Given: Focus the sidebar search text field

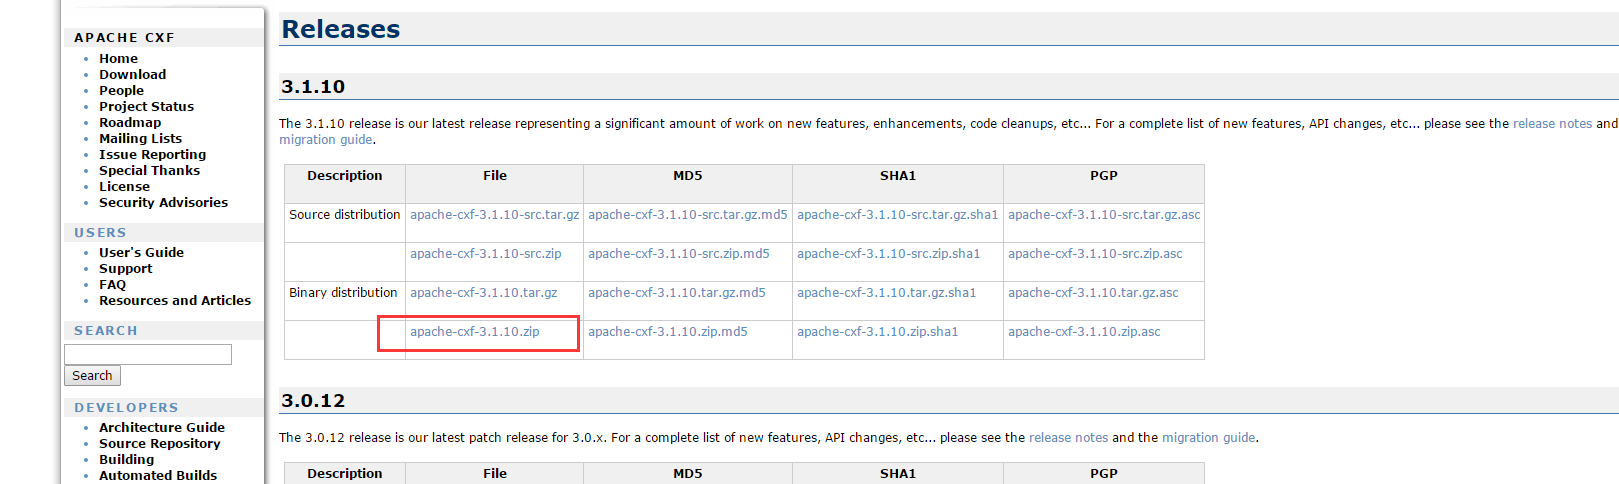Looking at the screenshot, I should click(x=148, y=355).
